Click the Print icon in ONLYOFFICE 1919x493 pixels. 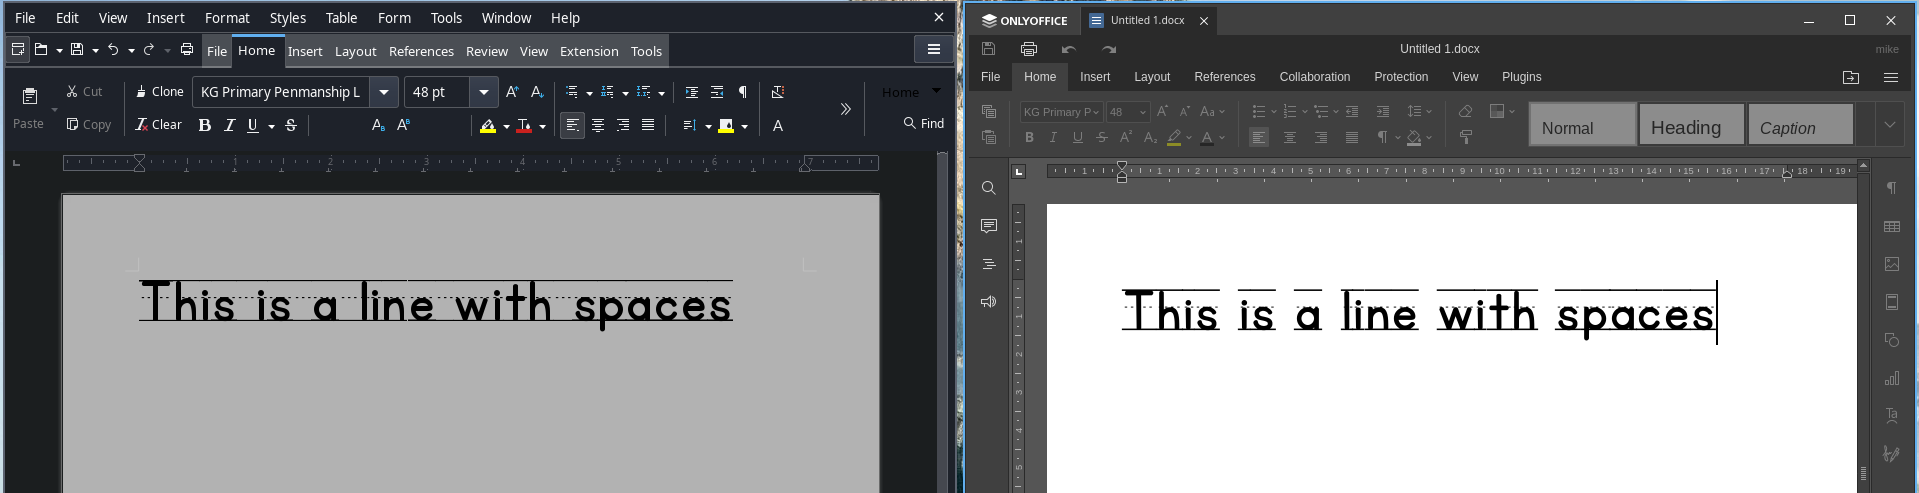point(1029,49)
